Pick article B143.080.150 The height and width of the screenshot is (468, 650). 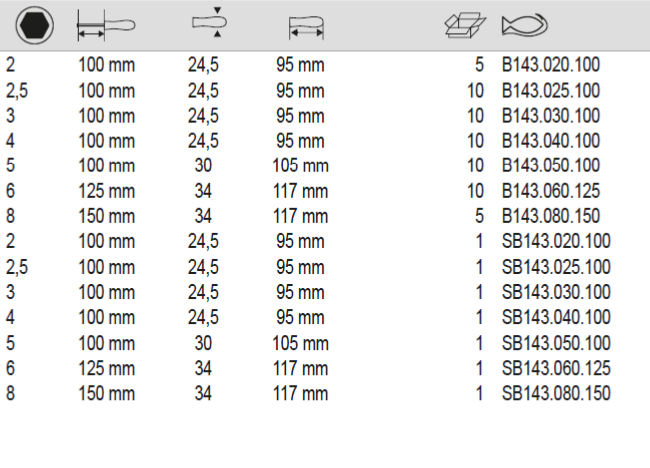point(550,215)
